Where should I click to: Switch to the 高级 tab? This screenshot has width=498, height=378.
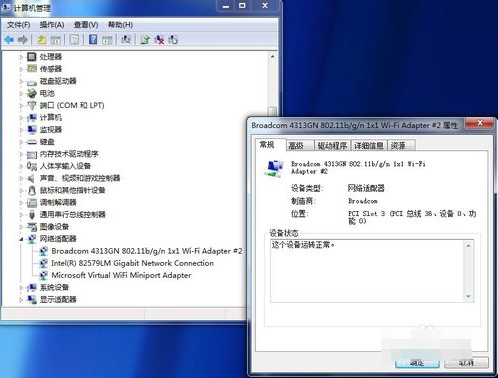(x=299, y=145)
